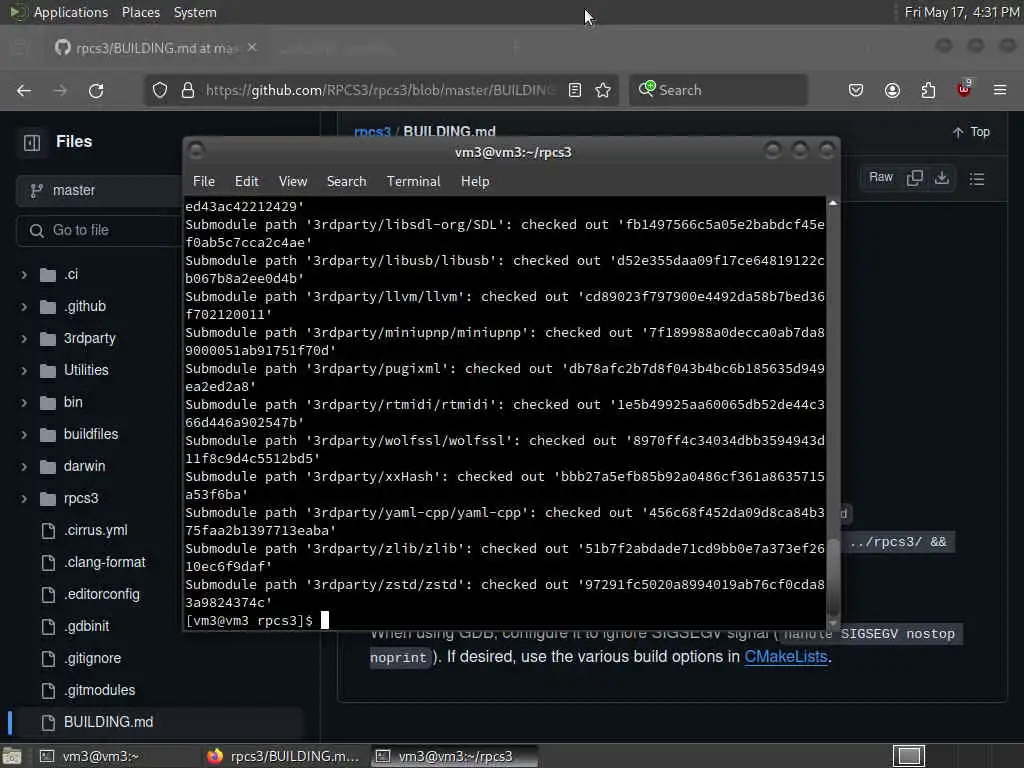The image size is (1024, 768).
Task: Open the rpcs3 breadcrumb link
Action: pyautogui.click(x=372, y=132)
